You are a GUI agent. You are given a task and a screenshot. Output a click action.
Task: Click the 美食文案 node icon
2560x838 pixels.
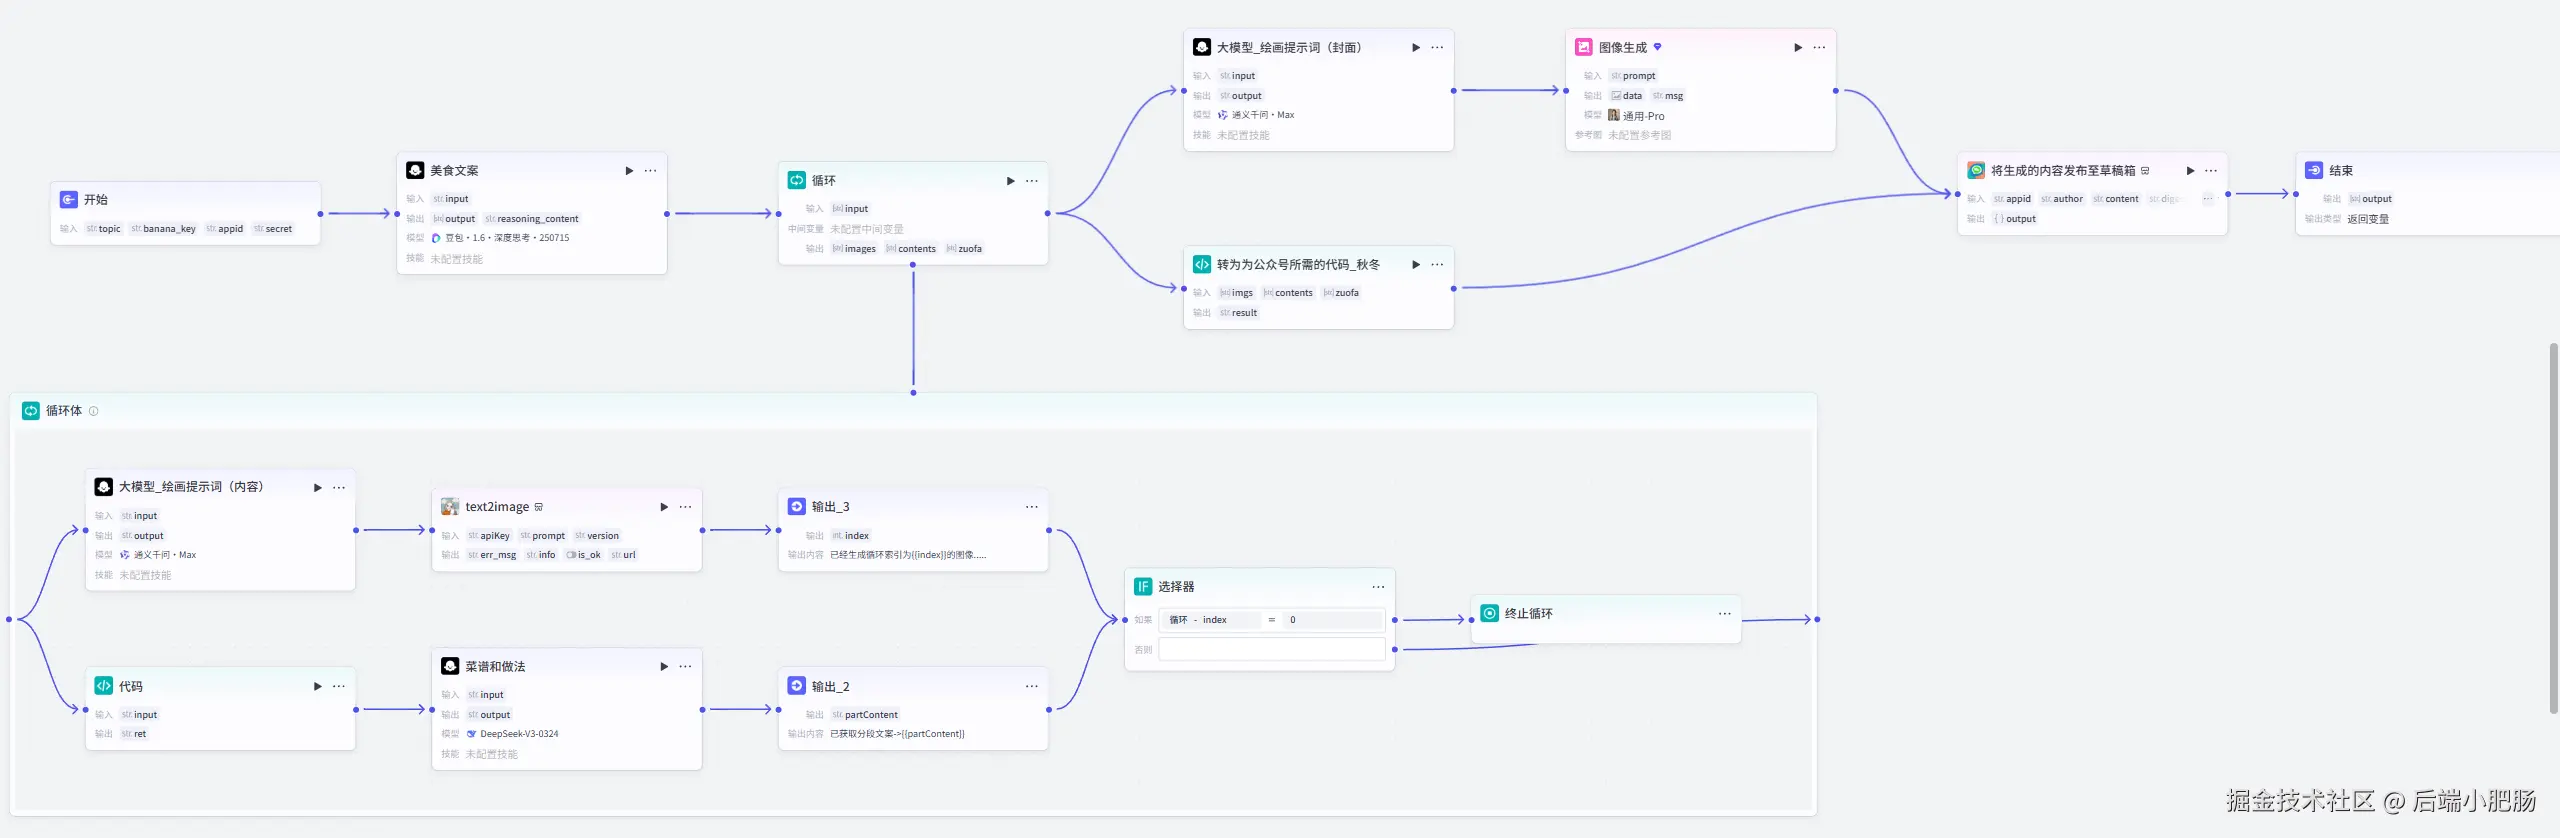click(415, 170)
